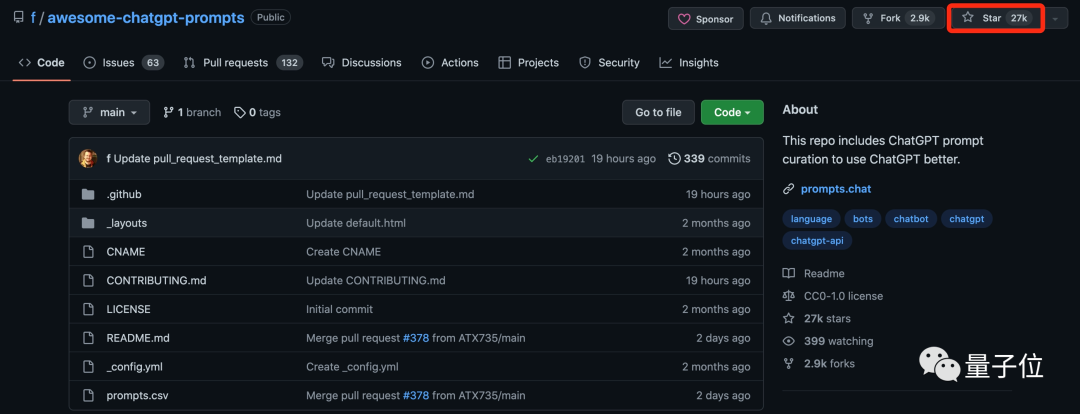Viewport: 1080px width, 414px height.
Task: Expand the green Code dropdown
Action: [x=732, y=112]
